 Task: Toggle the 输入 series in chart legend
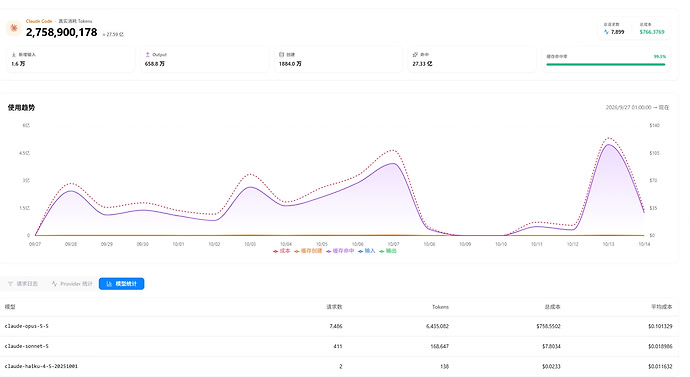(366, 251)
